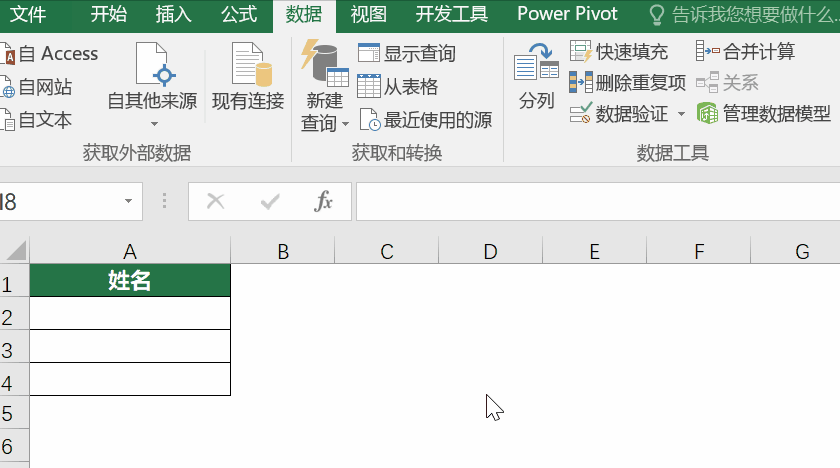The image size is (840, 468).
Task: Select cell A2 under 姓名
Action: (x=130, y=313)
